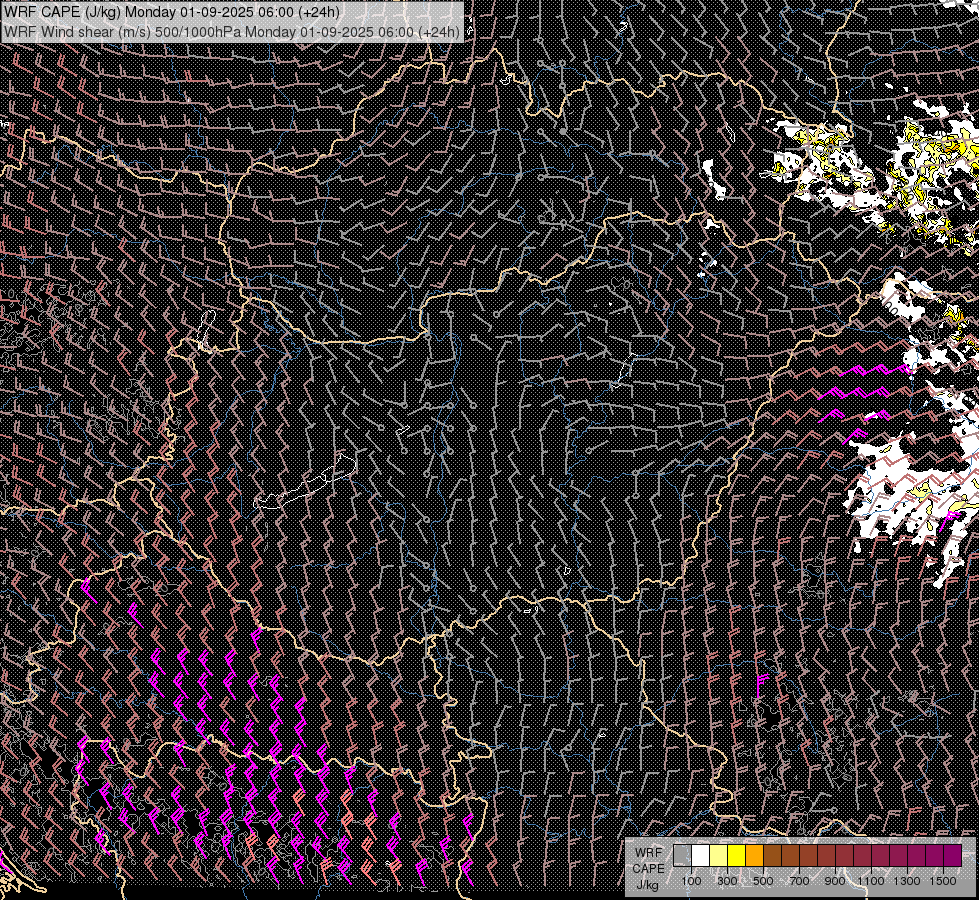Click the 100 legend scale label
Viewport: 979px width, 900px height.
coord(691,881)
